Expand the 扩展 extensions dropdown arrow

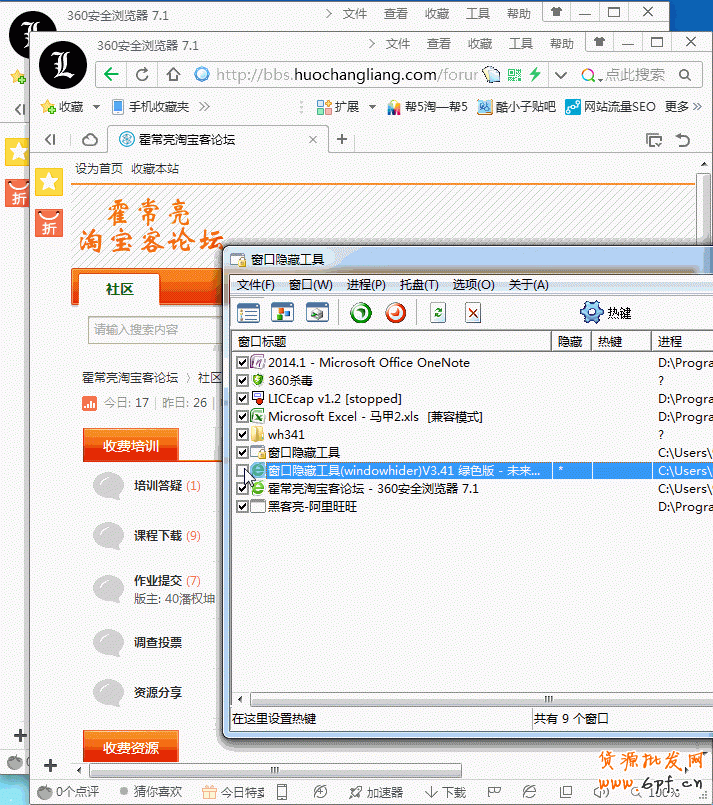[x=372, y=107]
